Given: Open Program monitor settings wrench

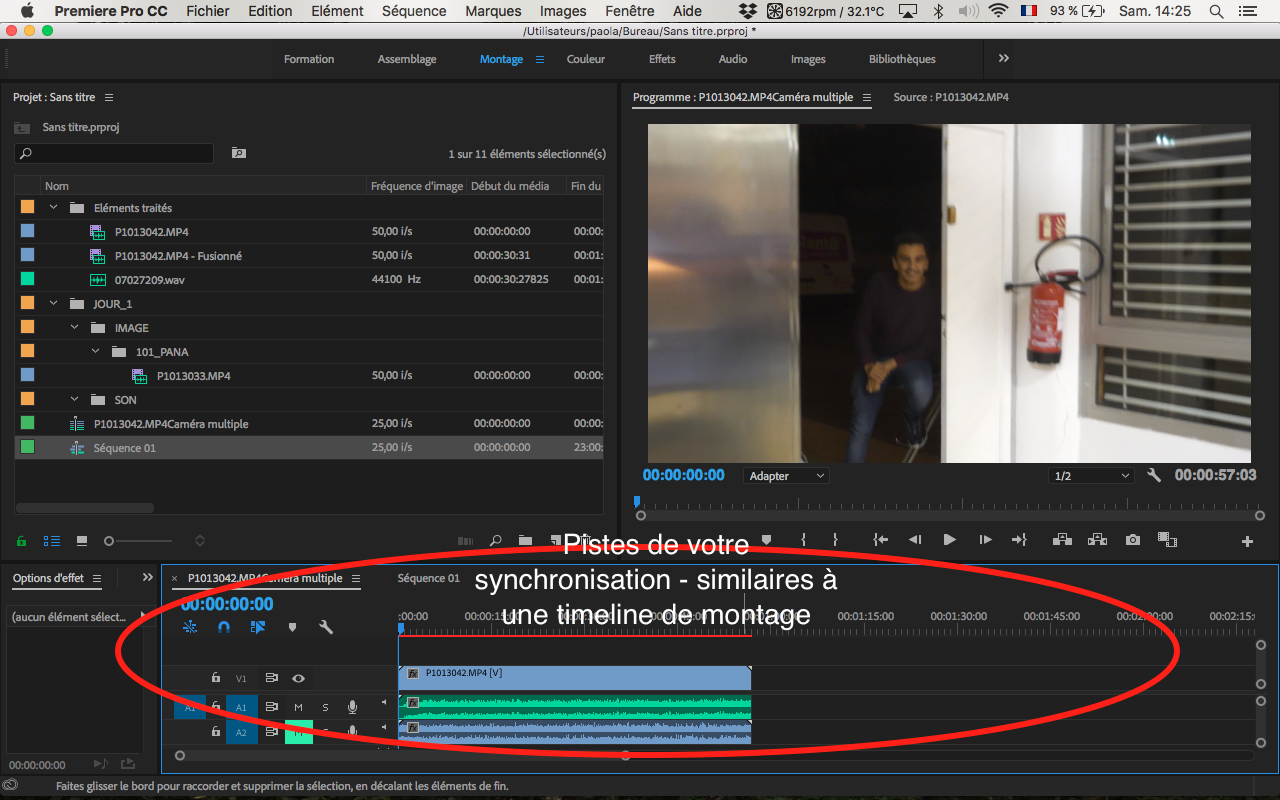Looking at the screenshot, I should click(1154, 476).
